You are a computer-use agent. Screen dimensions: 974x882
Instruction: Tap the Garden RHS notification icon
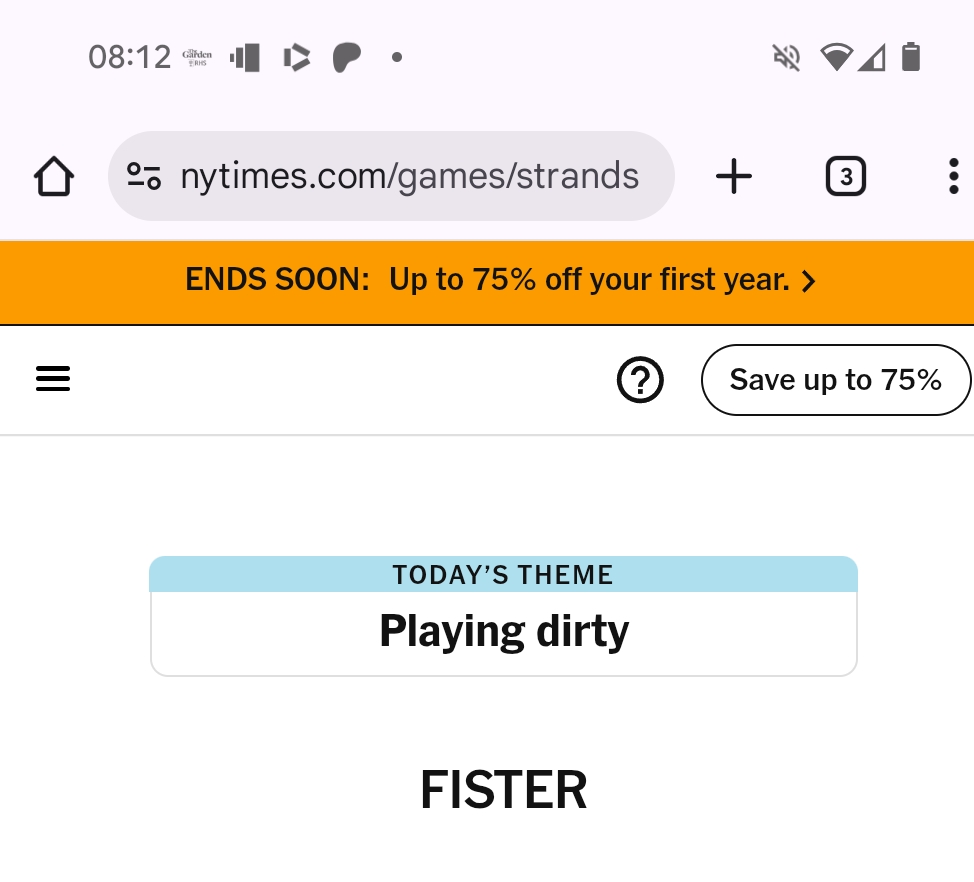[x=197, y=57]
